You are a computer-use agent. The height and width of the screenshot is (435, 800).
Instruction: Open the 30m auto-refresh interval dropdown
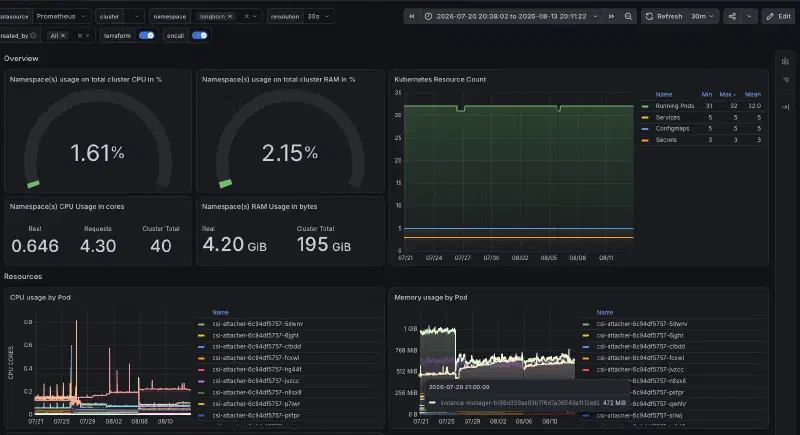[703, 16]
